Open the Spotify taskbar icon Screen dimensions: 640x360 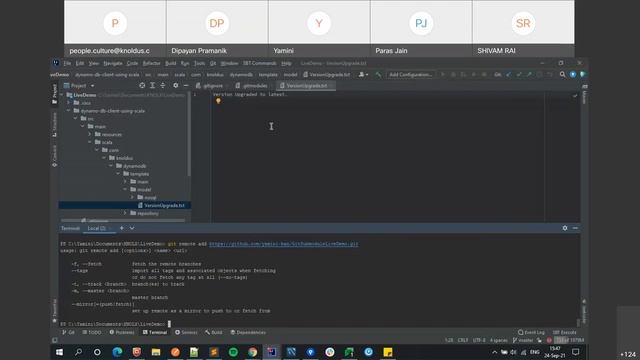233,352
